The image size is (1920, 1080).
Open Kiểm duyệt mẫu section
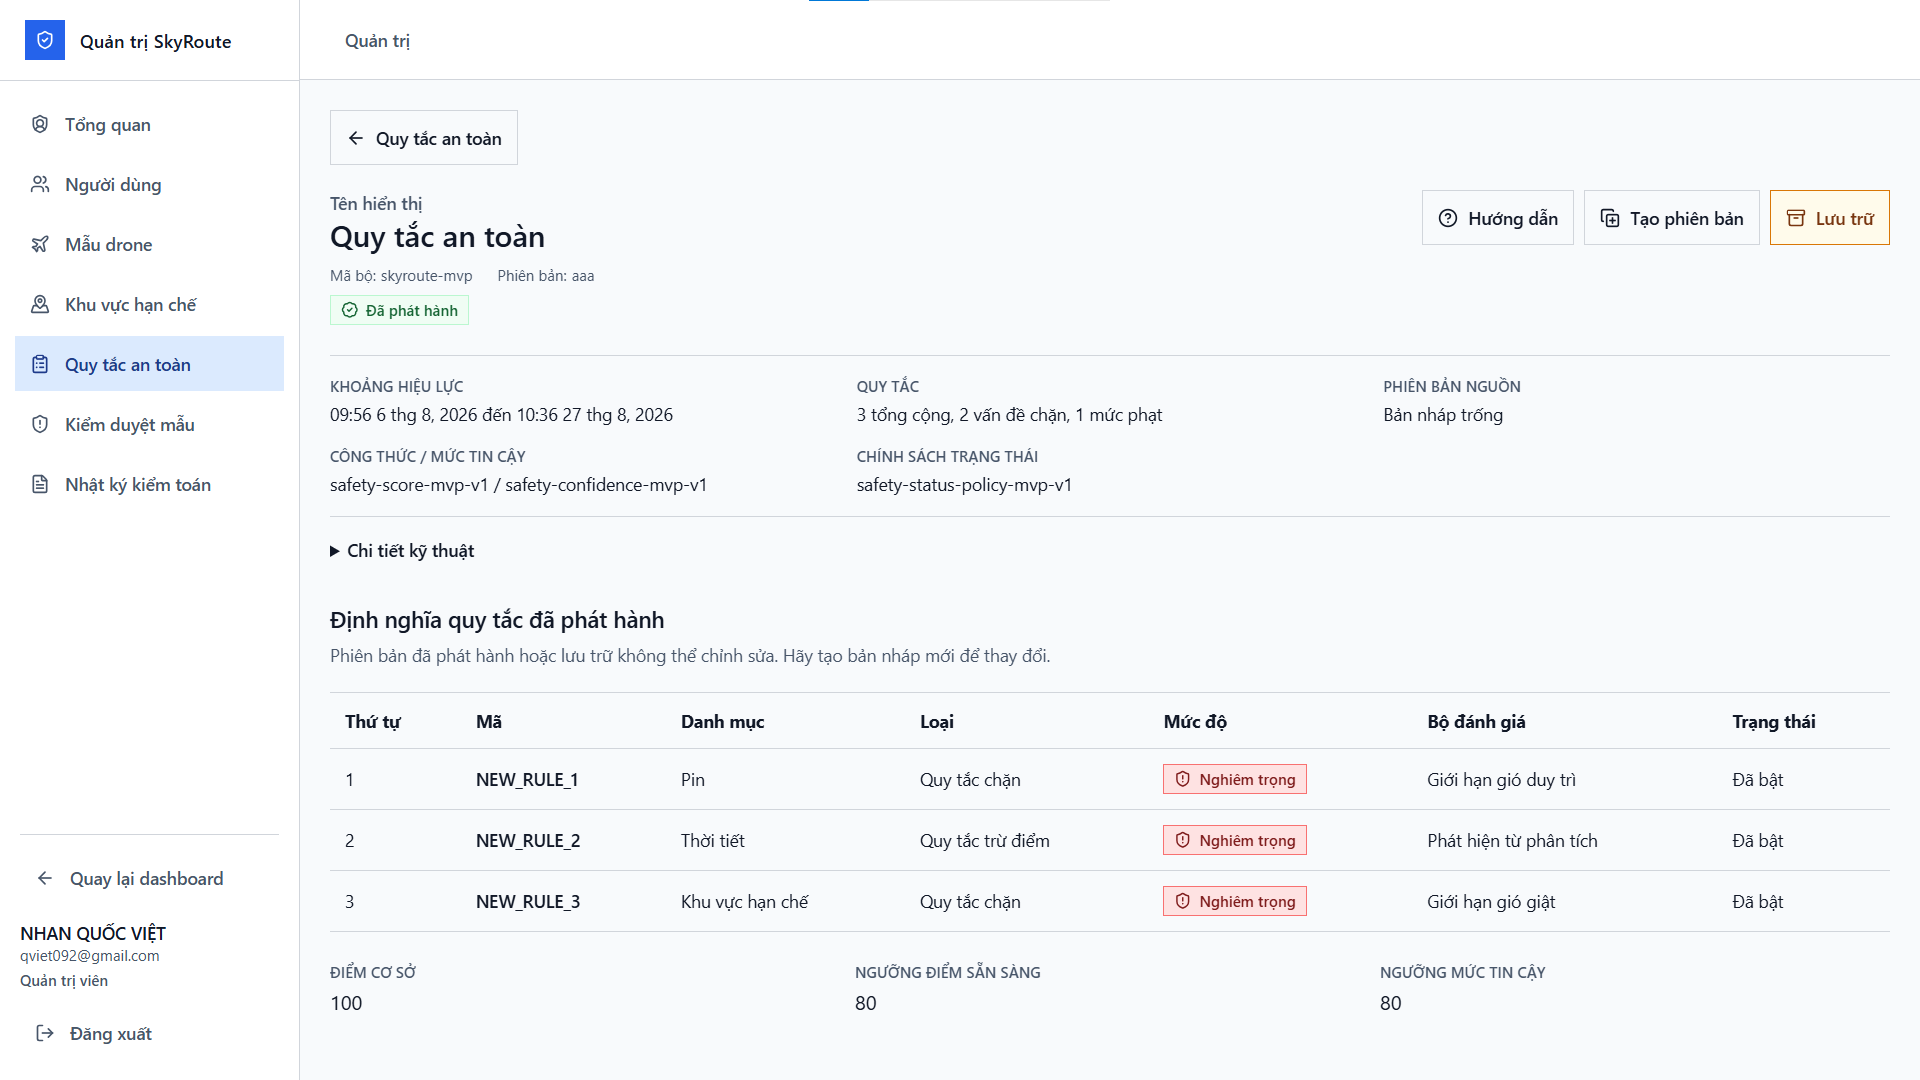coord(150,424)
